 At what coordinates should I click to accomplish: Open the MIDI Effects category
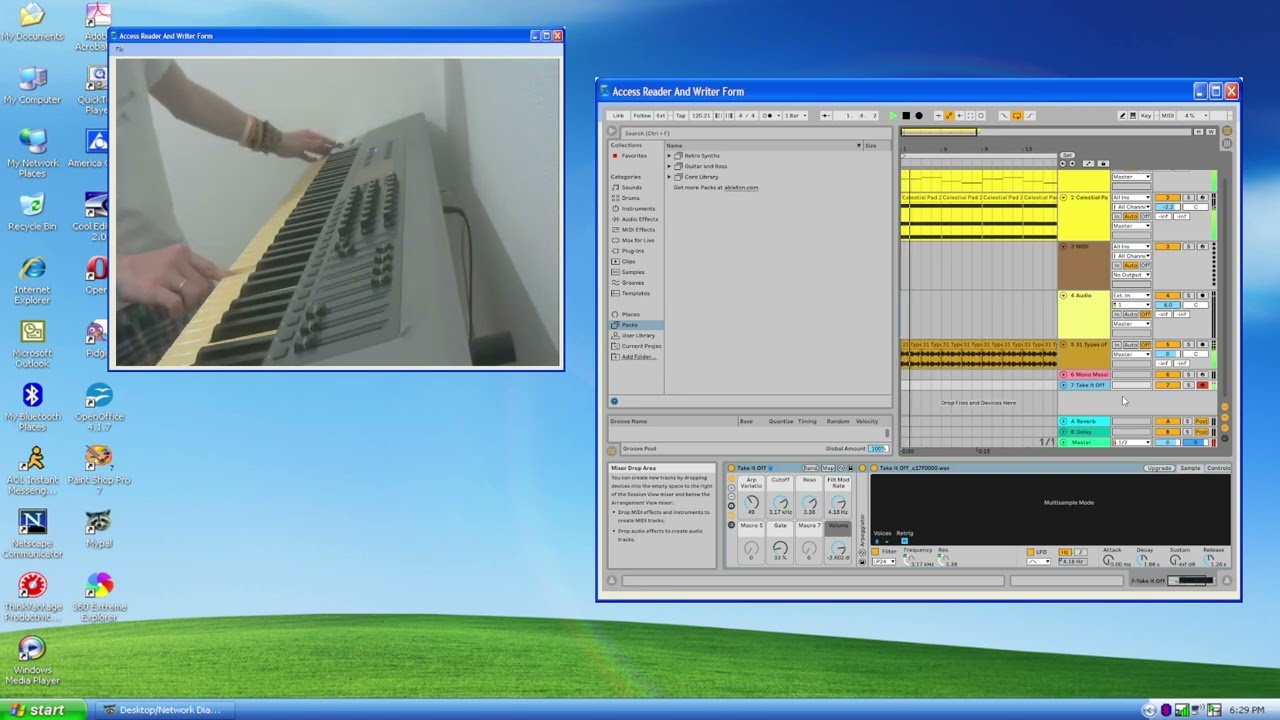(634, 230)
